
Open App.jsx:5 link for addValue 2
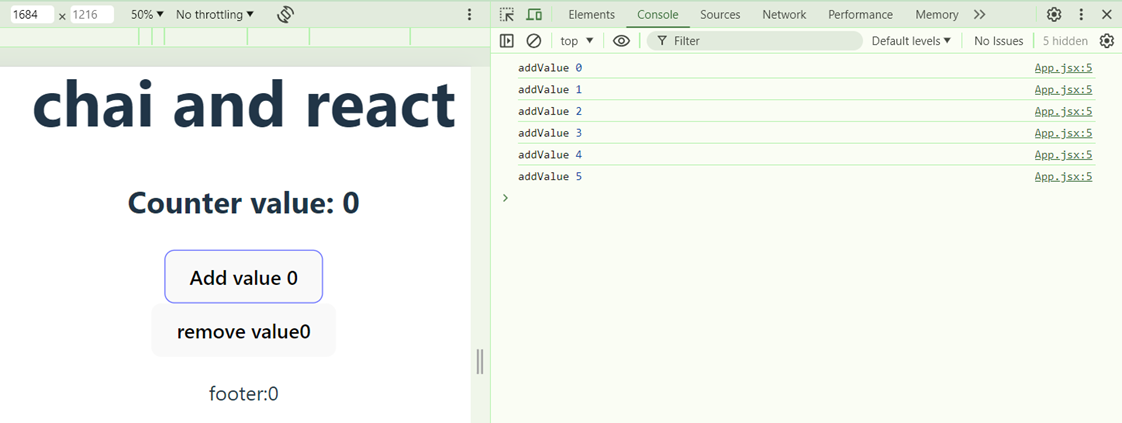[1063, 111]
